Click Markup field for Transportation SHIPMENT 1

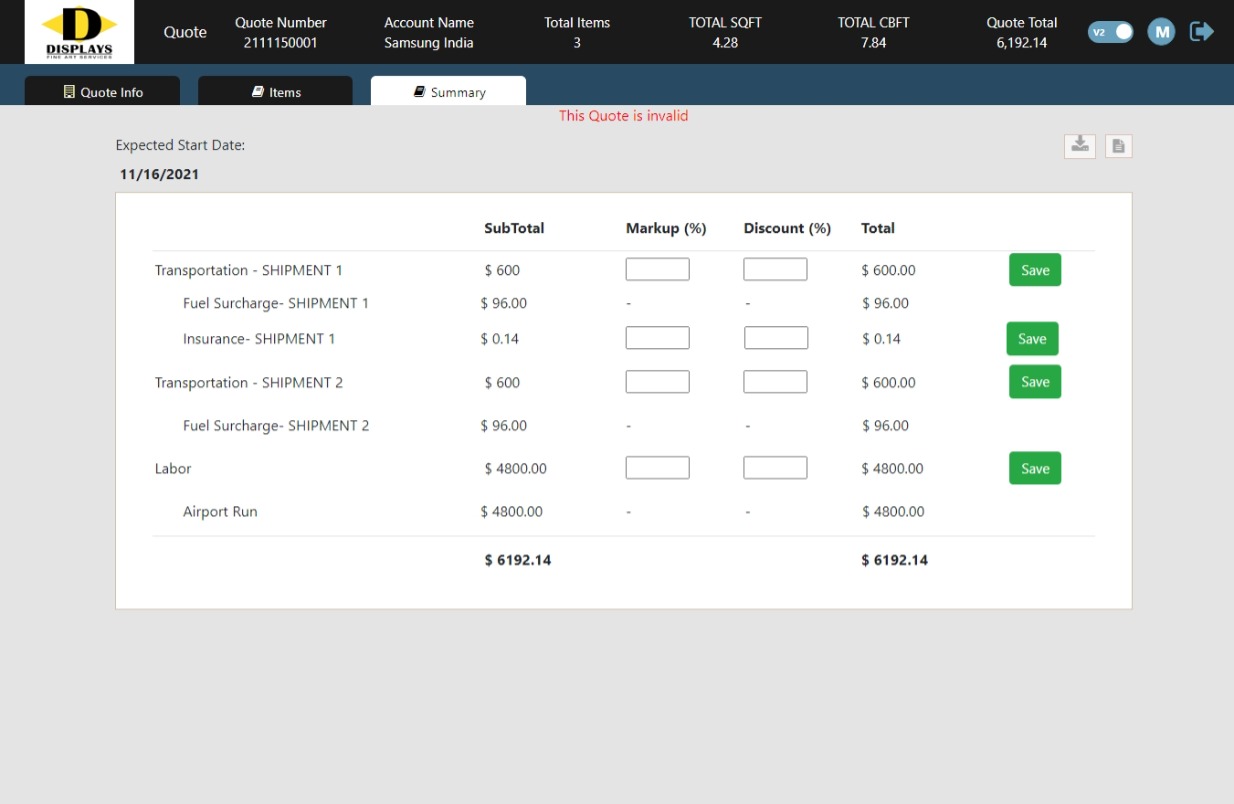(x=657, y=269)
